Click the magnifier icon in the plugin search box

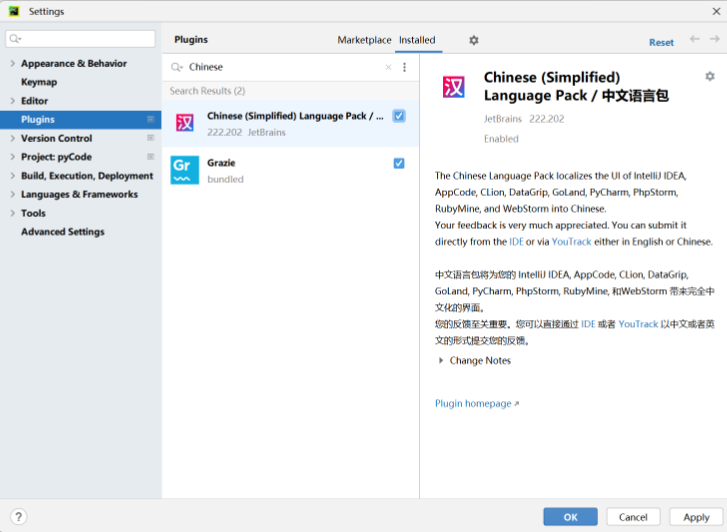point(177,67)
